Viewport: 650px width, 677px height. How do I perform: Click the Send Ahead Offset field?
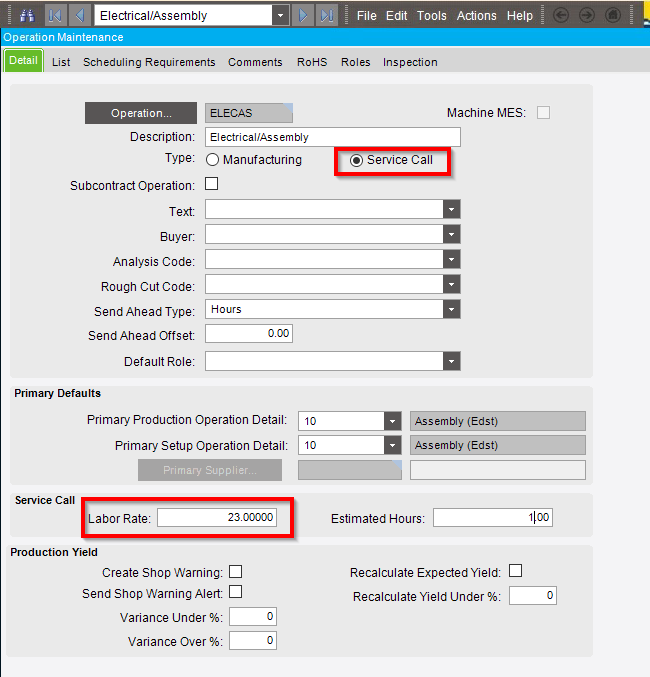click(x=249, y=334)
